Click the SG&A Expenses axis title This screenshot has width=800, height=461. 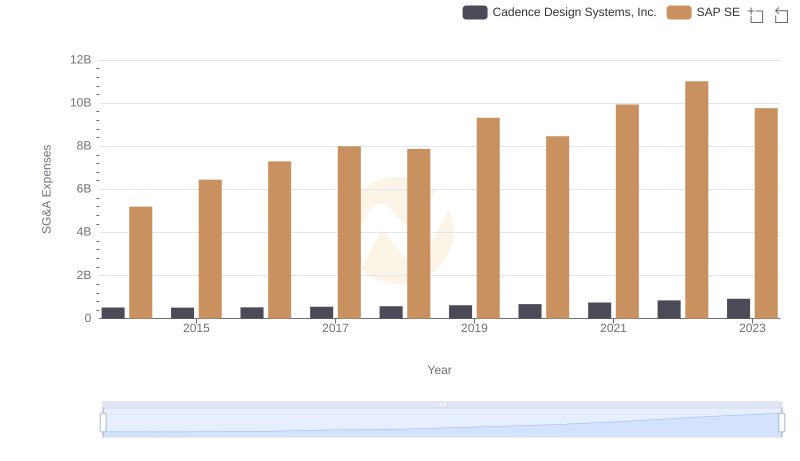[46, 189]
